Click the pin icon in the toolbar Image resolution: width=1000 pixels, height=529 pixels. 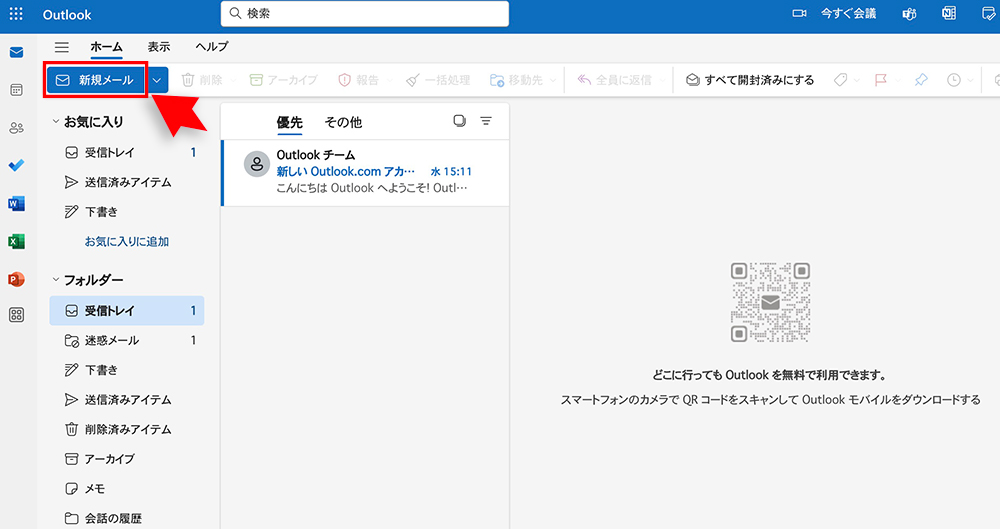click(x=921, y=80)
